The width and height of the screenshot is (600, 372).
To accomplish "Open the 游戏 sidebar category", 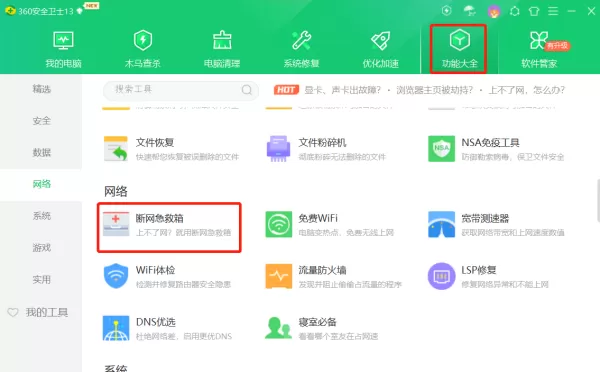I will coord(41,248).
